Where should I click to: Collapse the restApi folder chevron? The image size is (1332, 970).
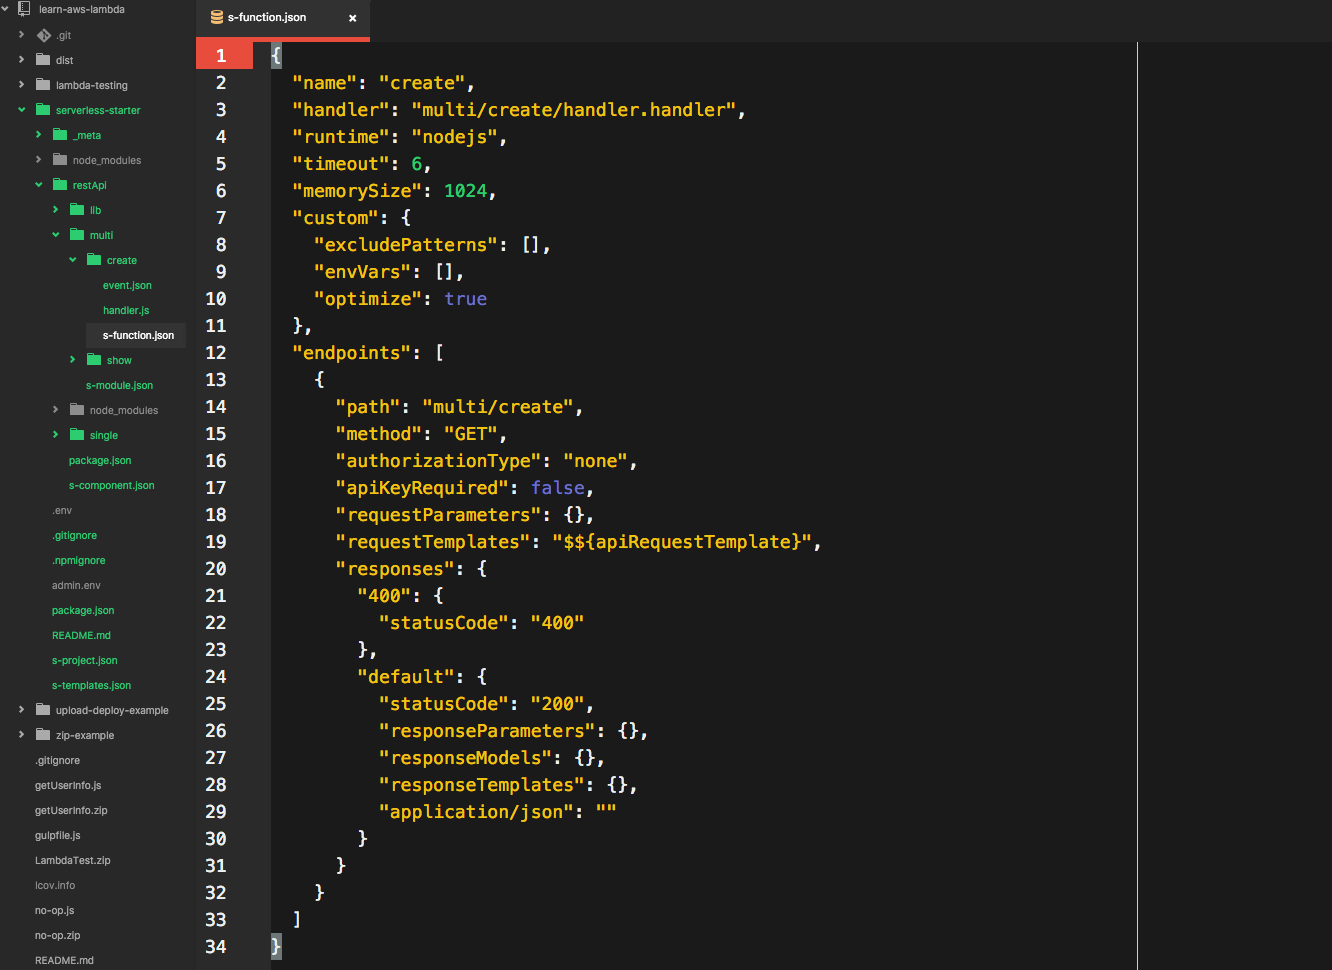(38, 185)
